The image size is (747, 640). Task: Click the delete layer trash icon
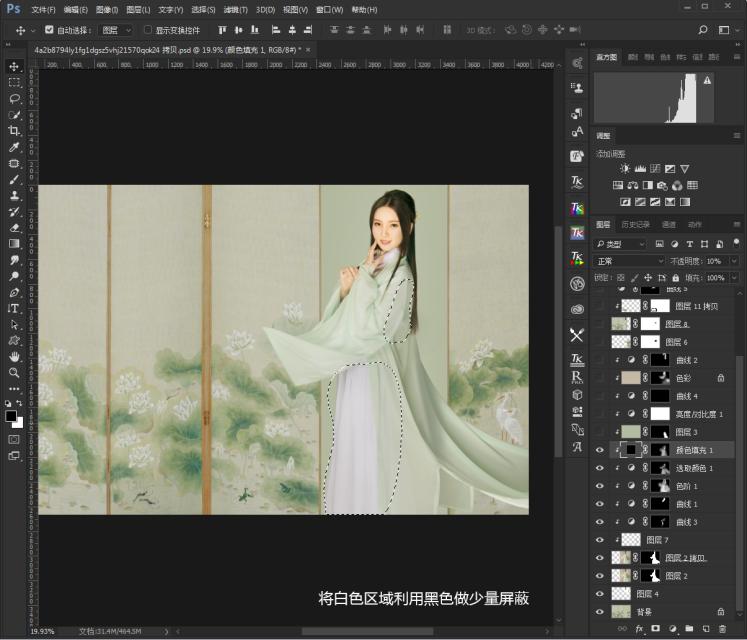coord(722,629)
